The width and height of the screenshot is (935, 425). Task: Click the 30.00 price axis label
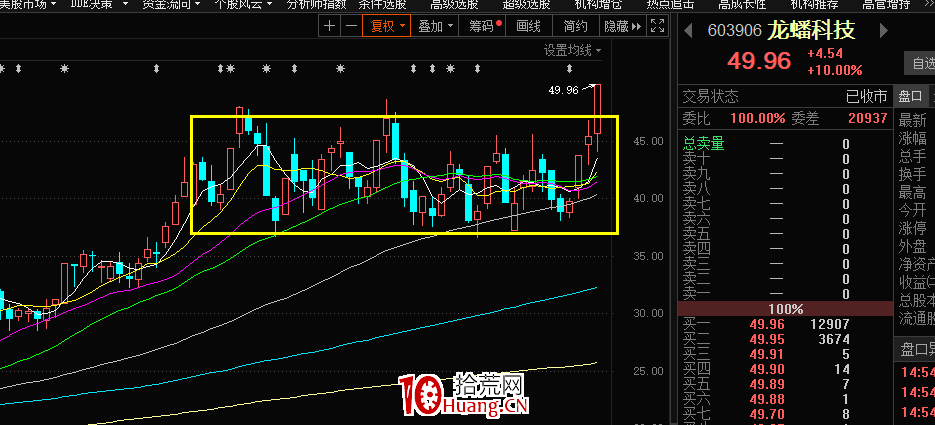648,314
